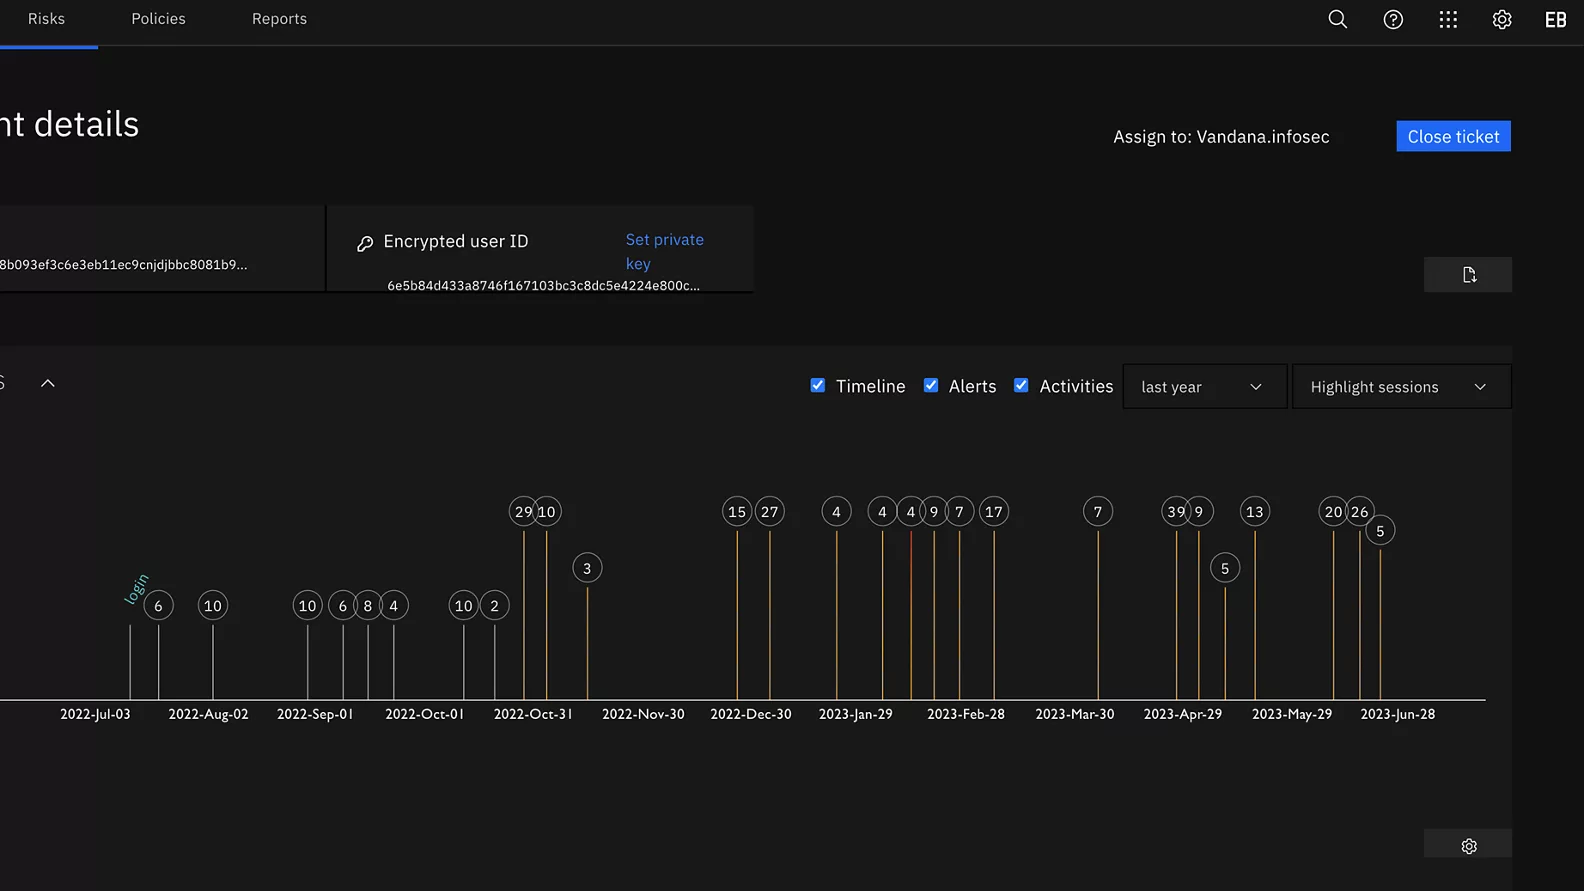Screen dimensions: 1584x891
Task: Disable the Activities checkbox
Action: pos(1021,385)
